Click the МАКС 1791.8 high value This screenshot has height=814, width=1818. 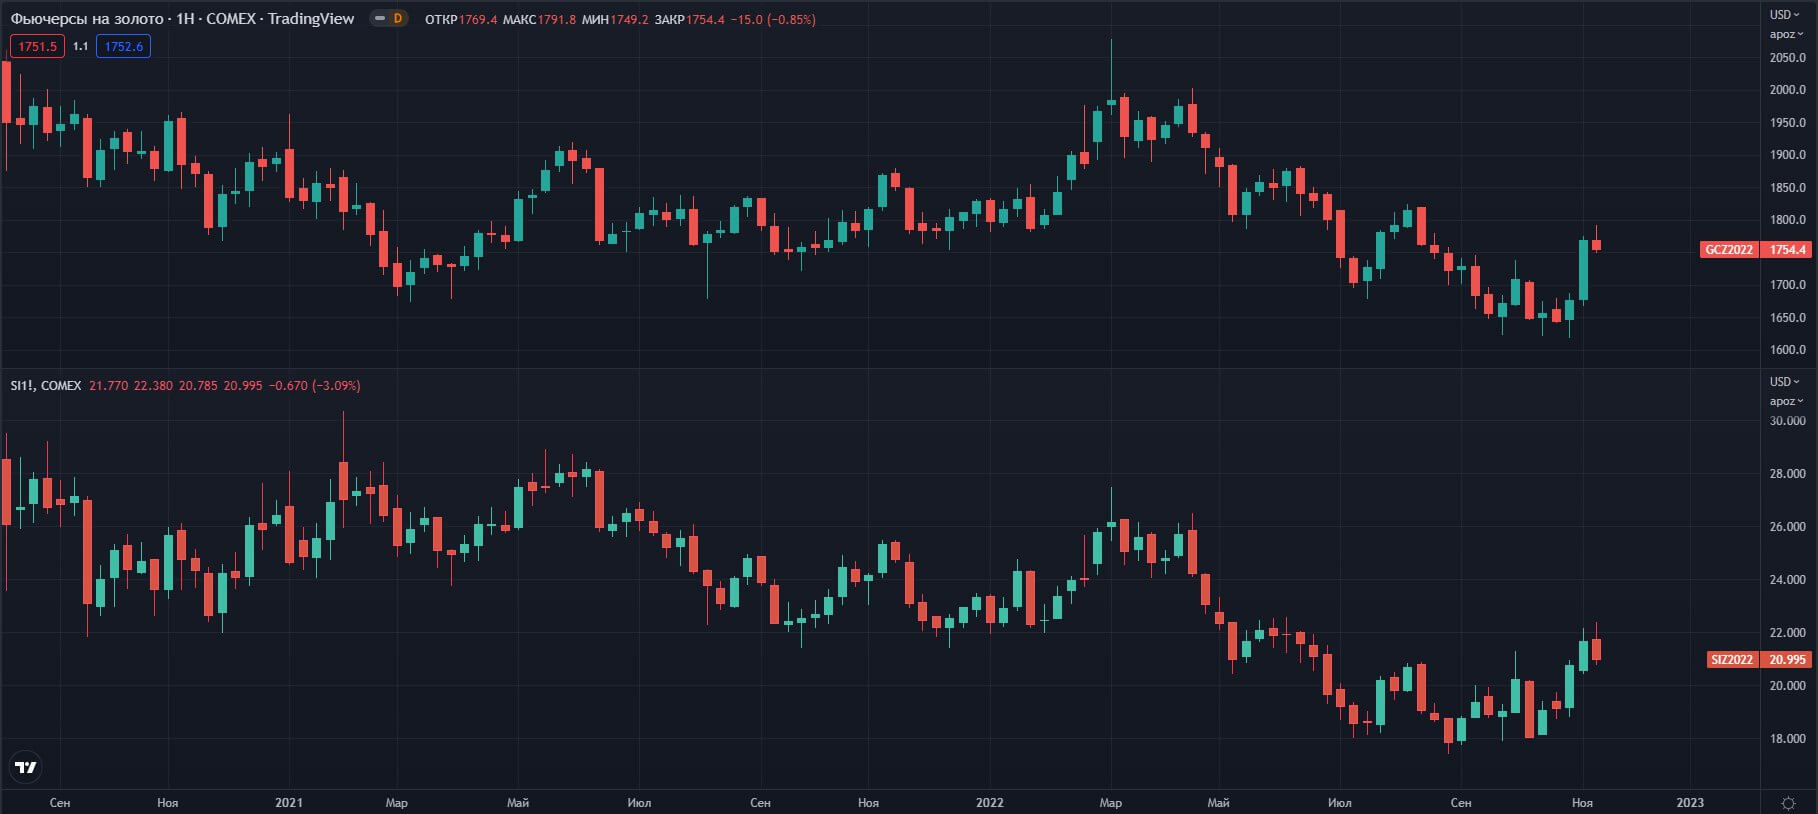pos(539,19)
